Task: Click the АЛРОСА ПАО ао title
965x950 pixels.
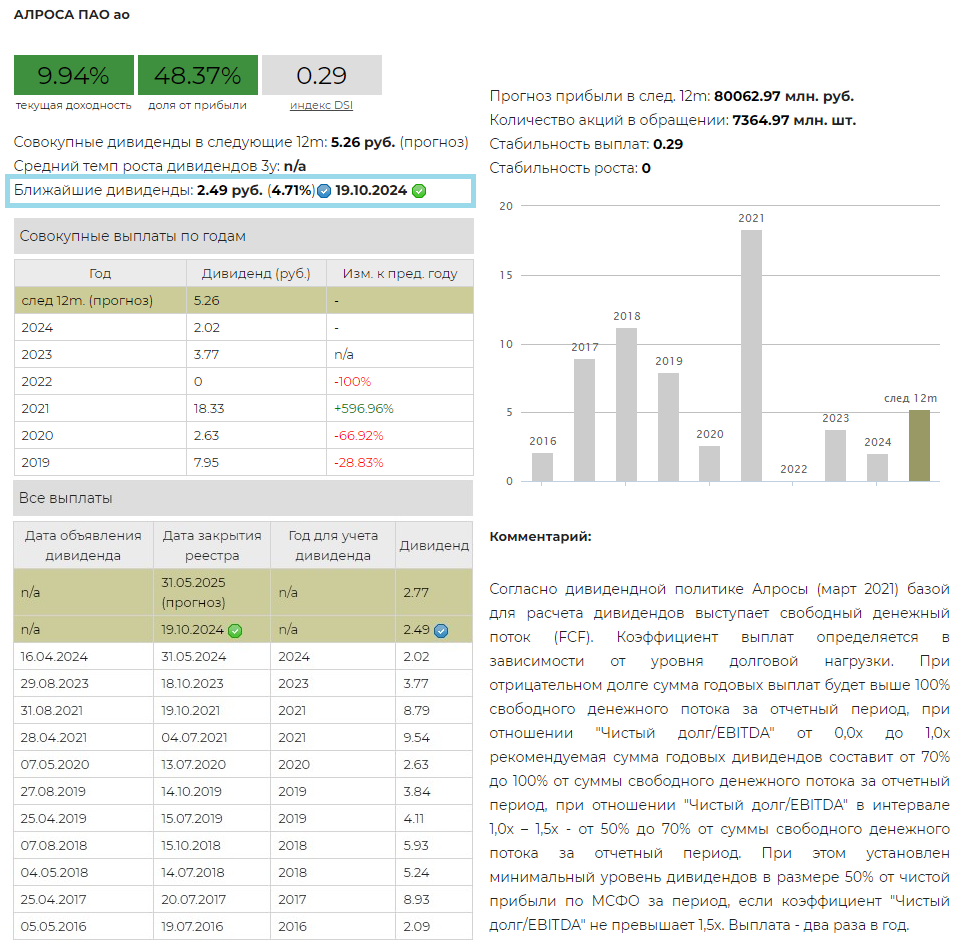Action: click(x=72, y=15)
